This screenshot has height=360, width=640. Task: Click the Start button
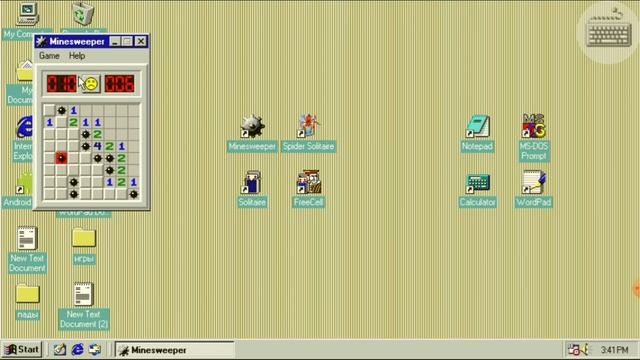coord(22,350)
